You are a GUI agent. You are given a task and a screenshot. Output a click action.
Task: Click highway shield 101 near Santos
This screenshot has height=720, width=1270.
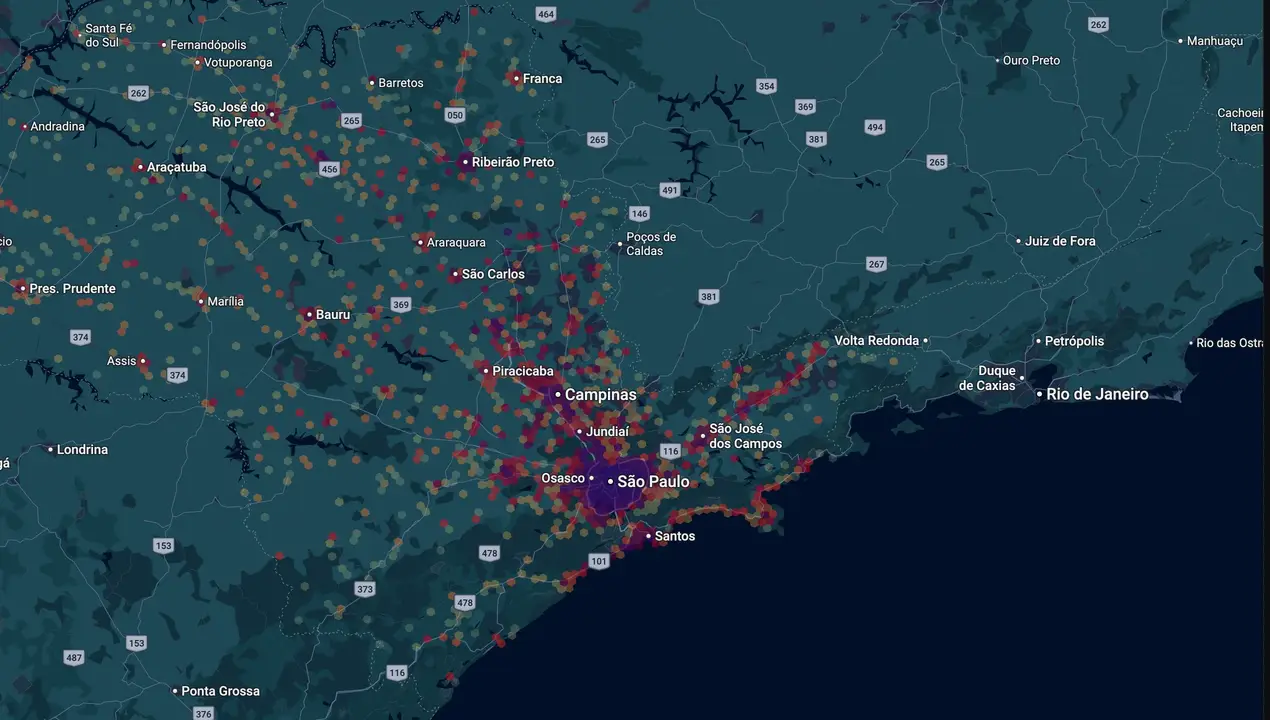tap(599, 561)
